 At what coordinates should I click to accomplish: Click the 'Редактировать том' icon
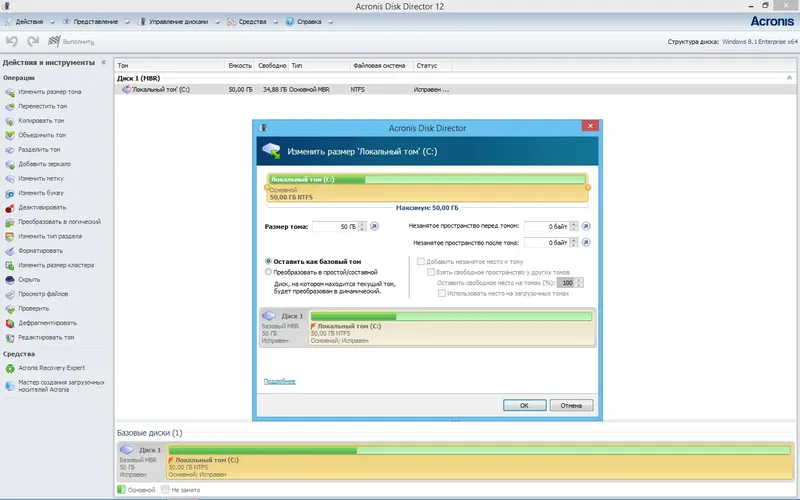coord(10,338)
